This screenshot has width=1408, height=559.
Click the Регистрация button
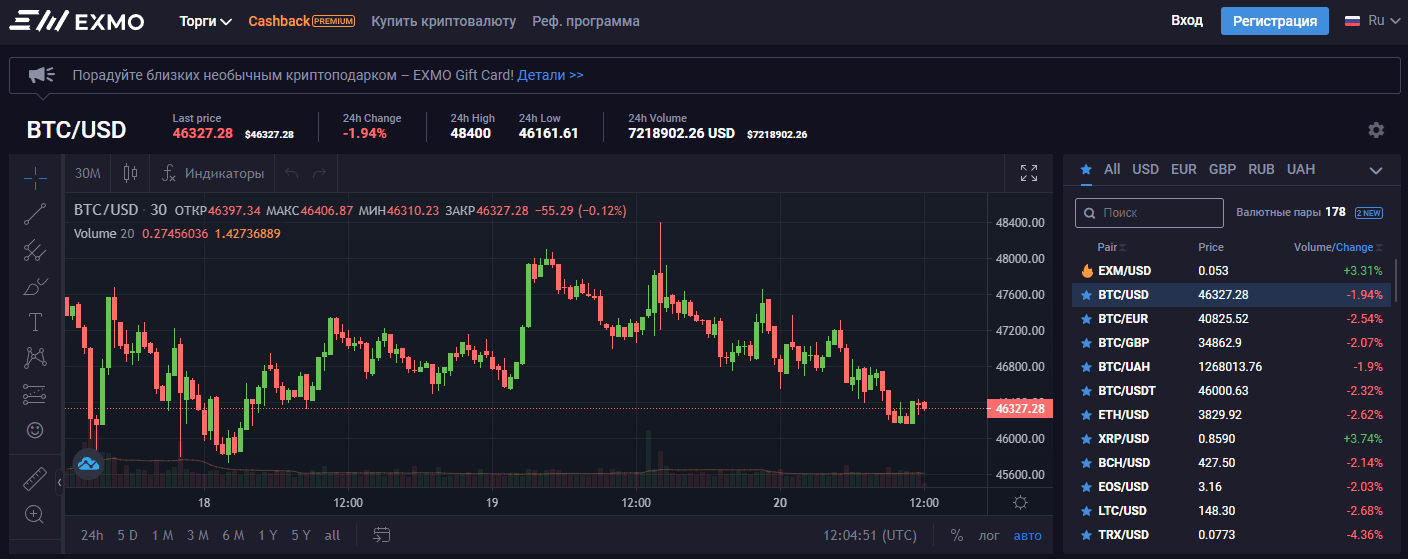point(1275,21)
